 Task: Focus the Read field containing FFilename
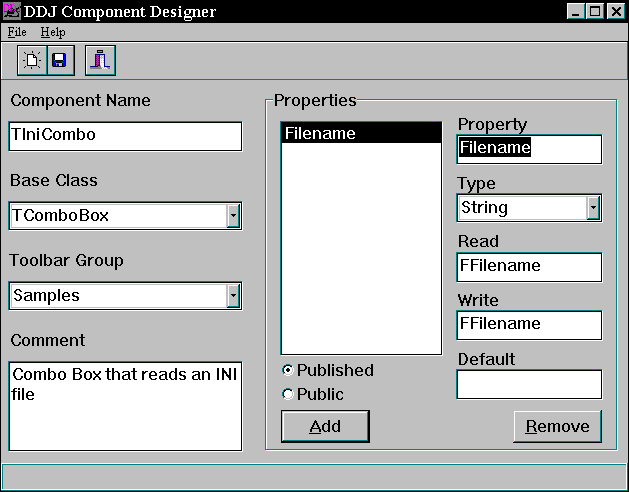(529, 266)
